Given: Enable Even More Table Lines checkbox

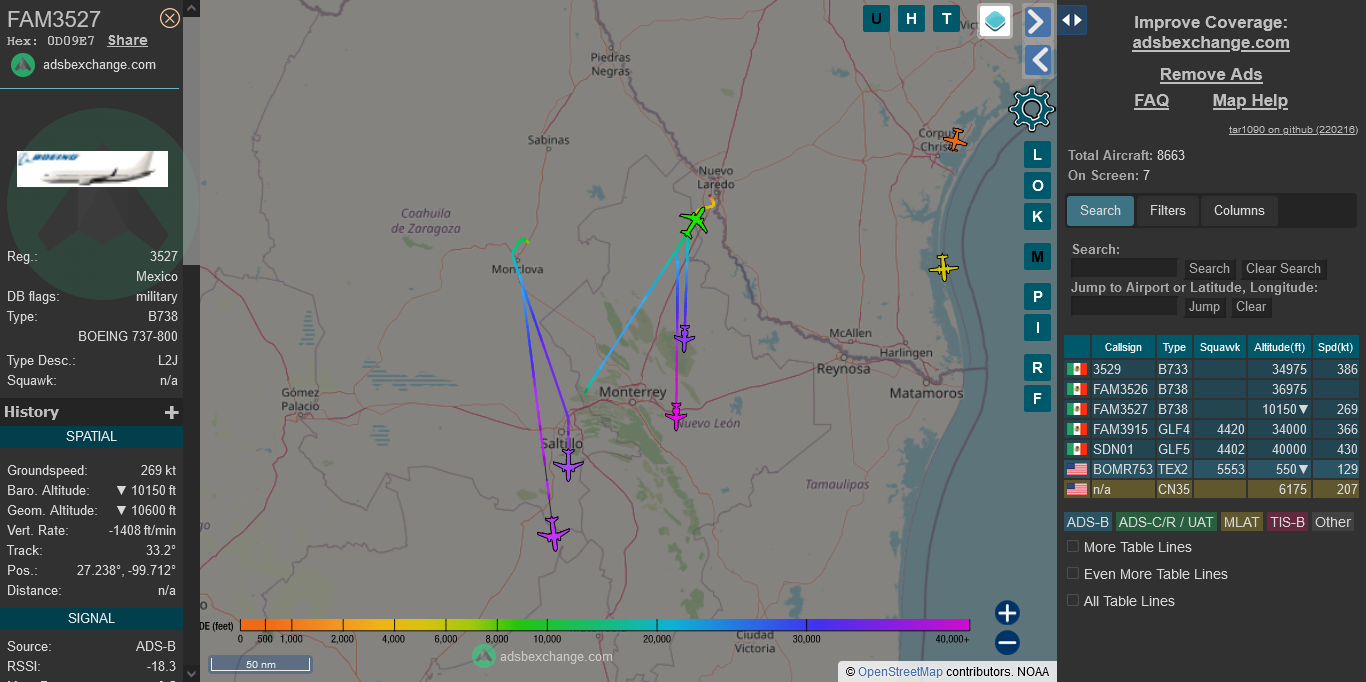Looking at the screenshot, I should pyautogui.click(x=1073, y=574).
